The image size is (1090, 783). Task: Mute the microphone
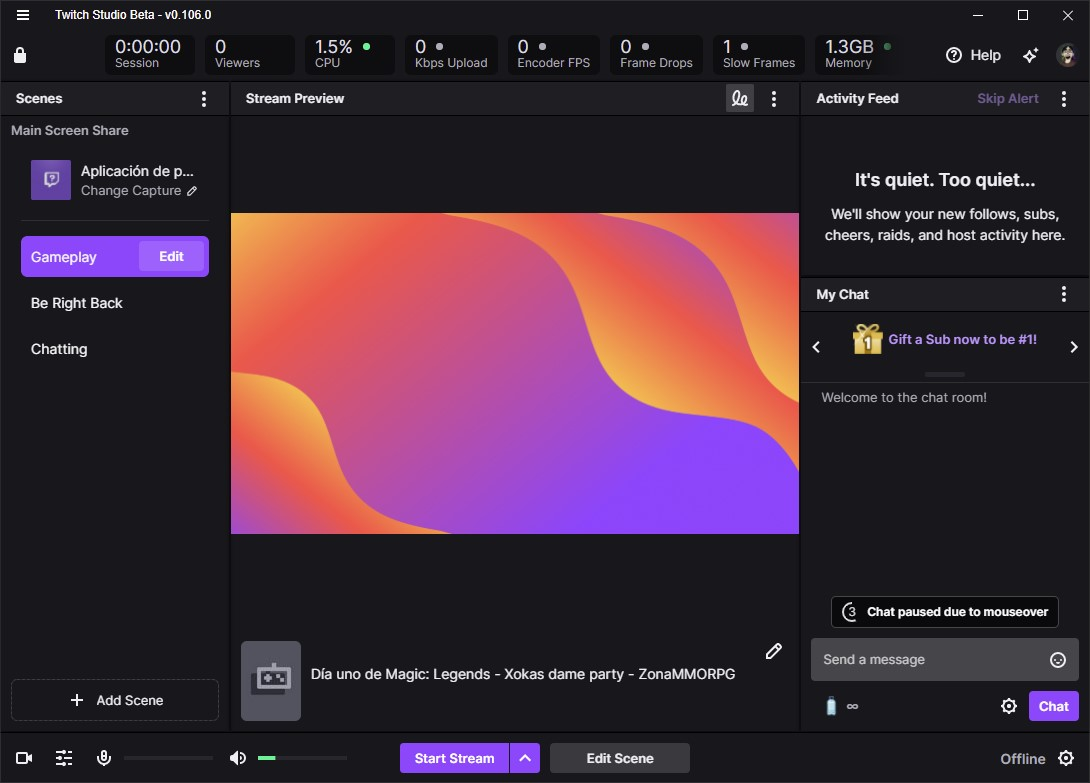[x=103, y=758]
